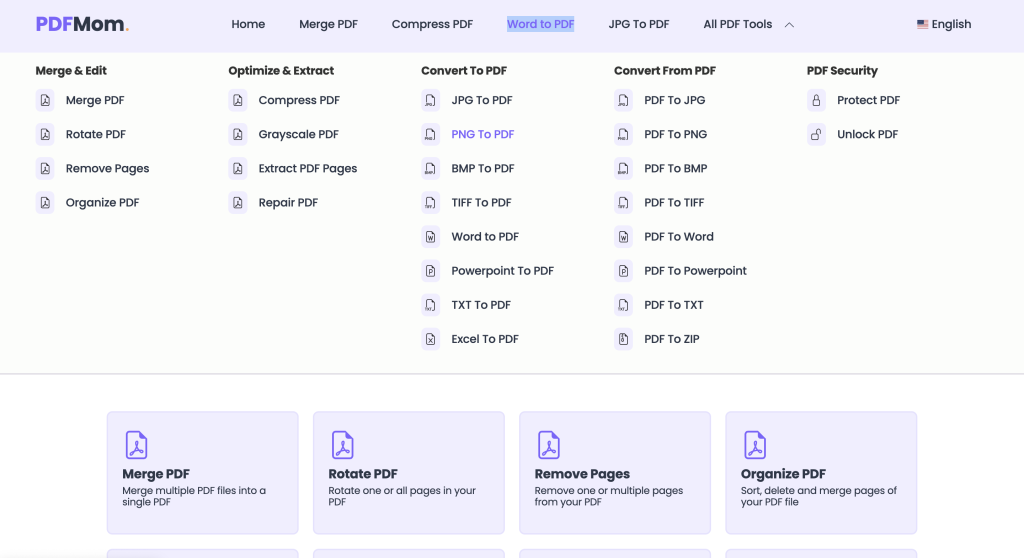Click the Powerpoint To PDF file icon
1024x558 pixels.
431,271
